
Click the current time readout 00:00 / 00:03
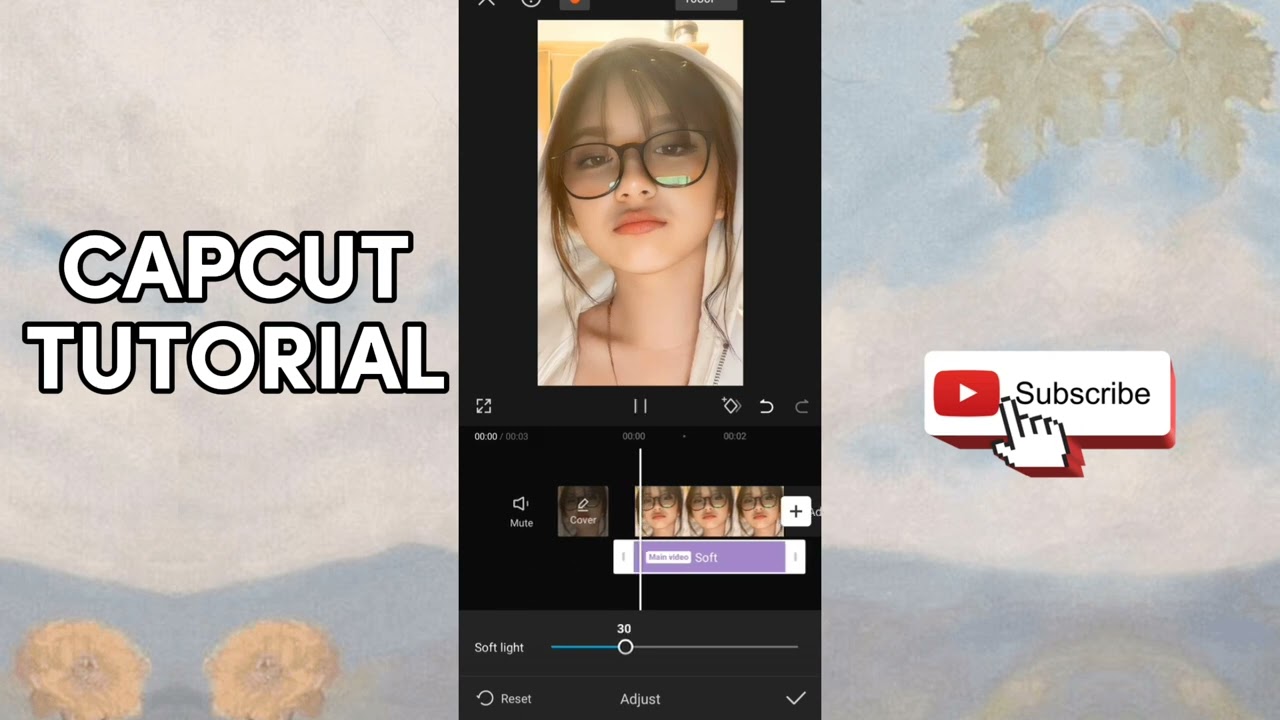point(501,436)
